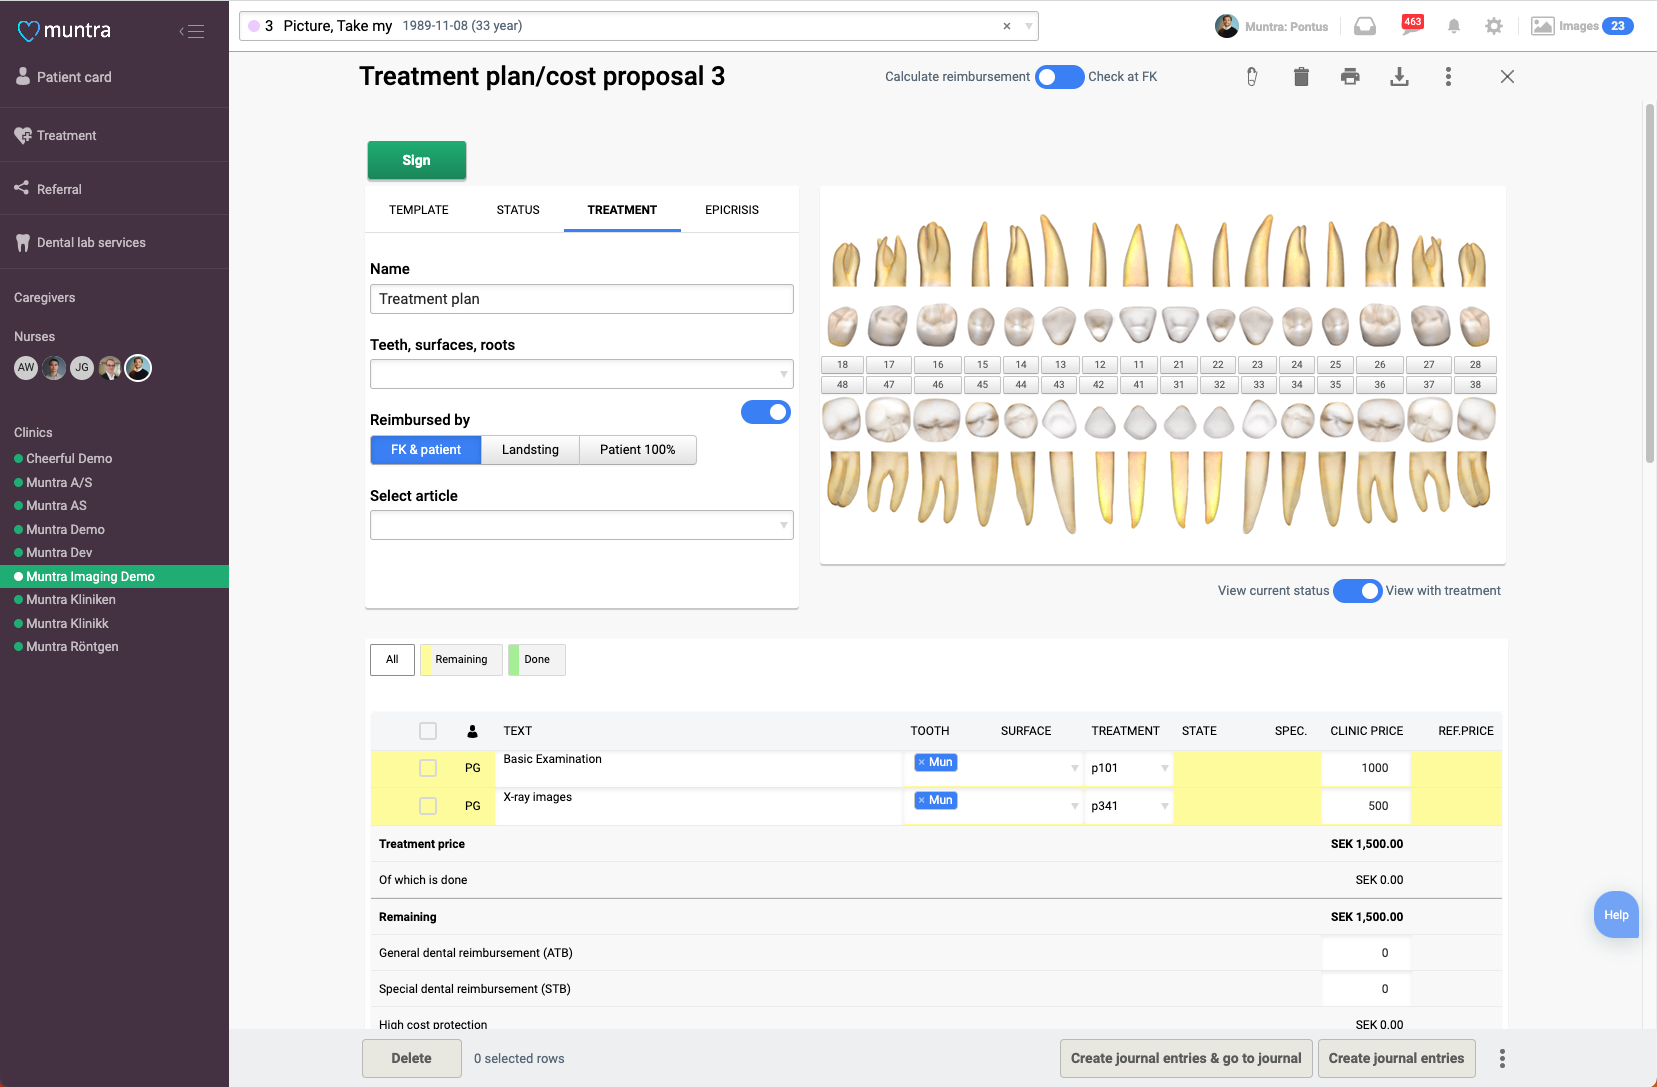Viewport: 1657px width, 1087px height.
Task: View the patient's 23 Images
Action: 1581,25
